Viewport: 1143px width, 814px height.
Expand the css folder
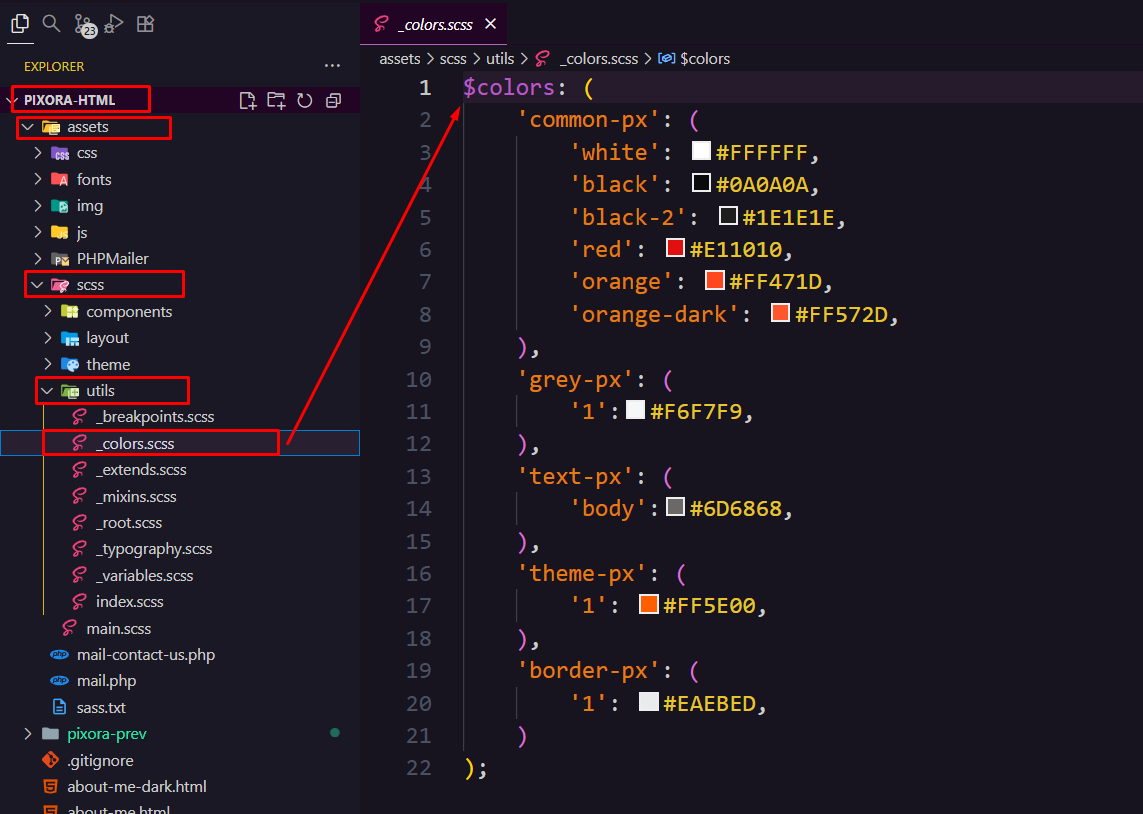[x=86, y=153]
